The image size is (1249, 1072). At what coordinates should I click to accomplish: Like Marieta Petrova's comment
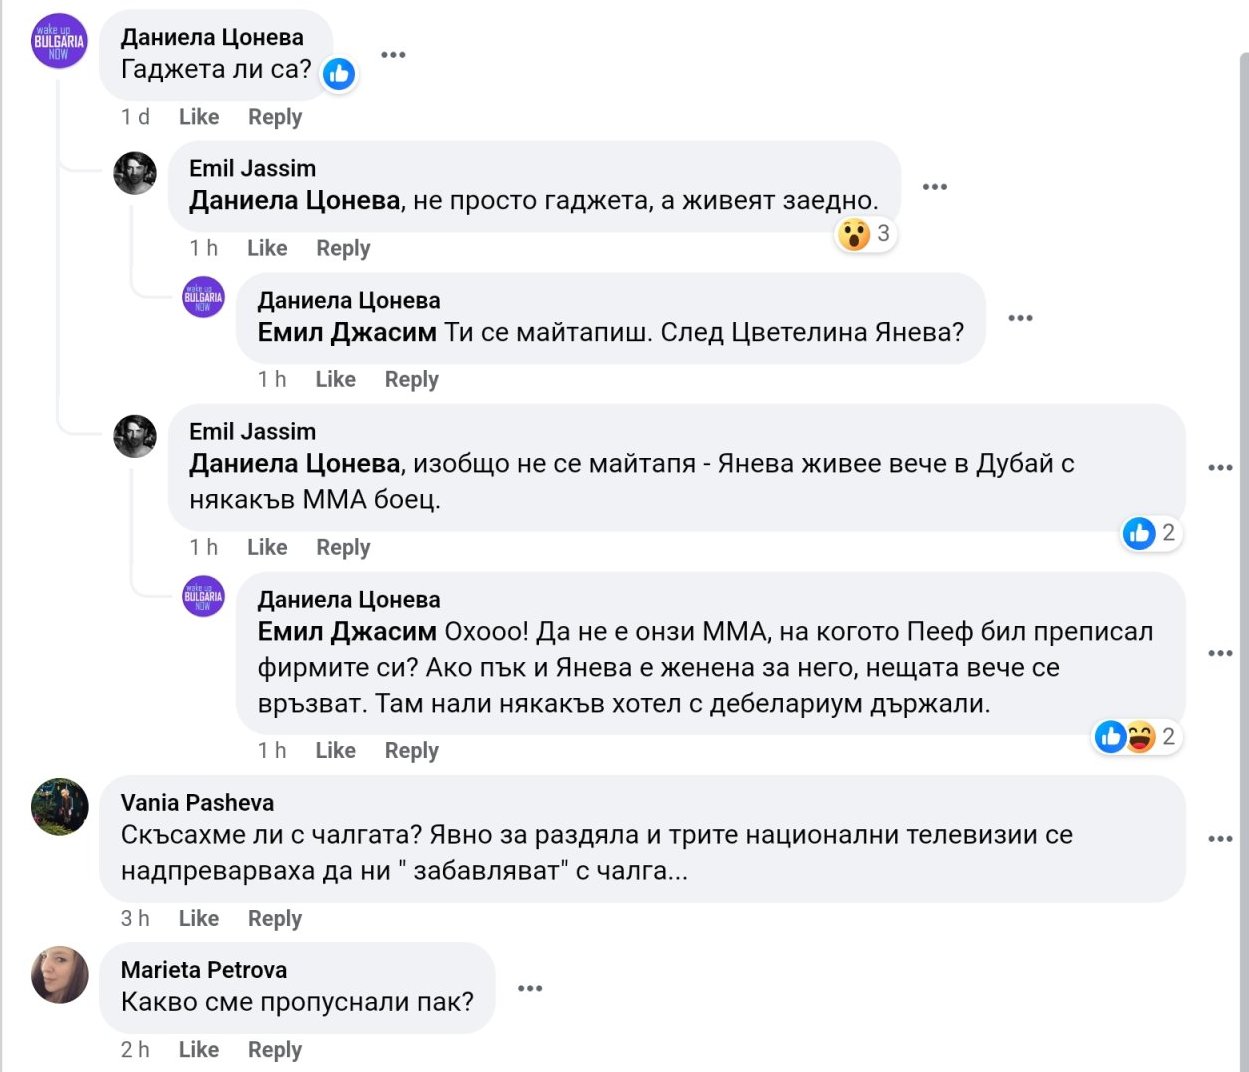coord(199,1049)
